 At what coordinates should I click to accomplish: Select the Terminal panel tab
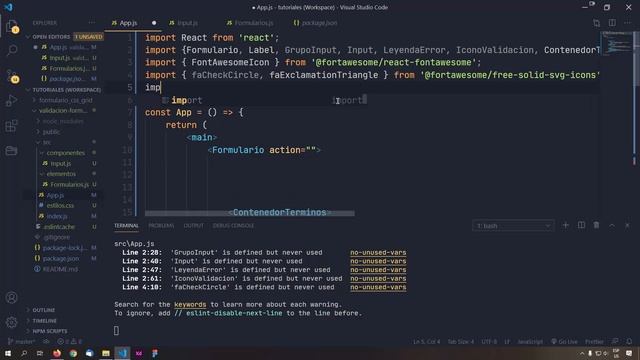point(126,225)
